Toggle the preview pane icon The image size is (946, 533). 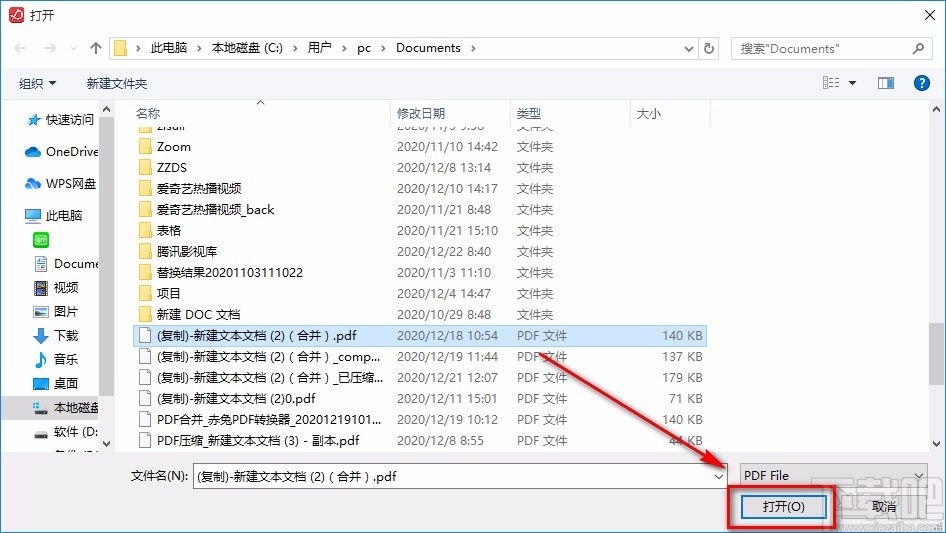886,83
